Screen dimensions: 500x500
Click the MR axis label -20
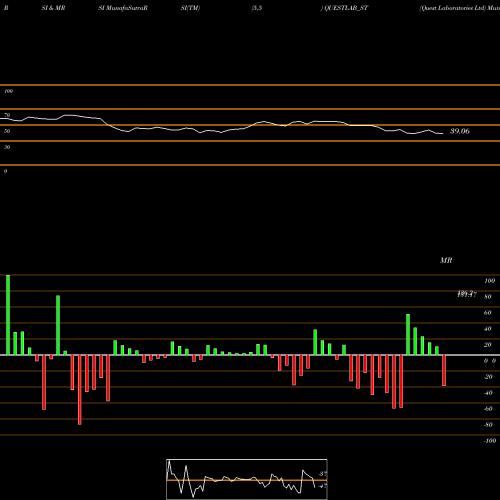click(x=488, y=377)
